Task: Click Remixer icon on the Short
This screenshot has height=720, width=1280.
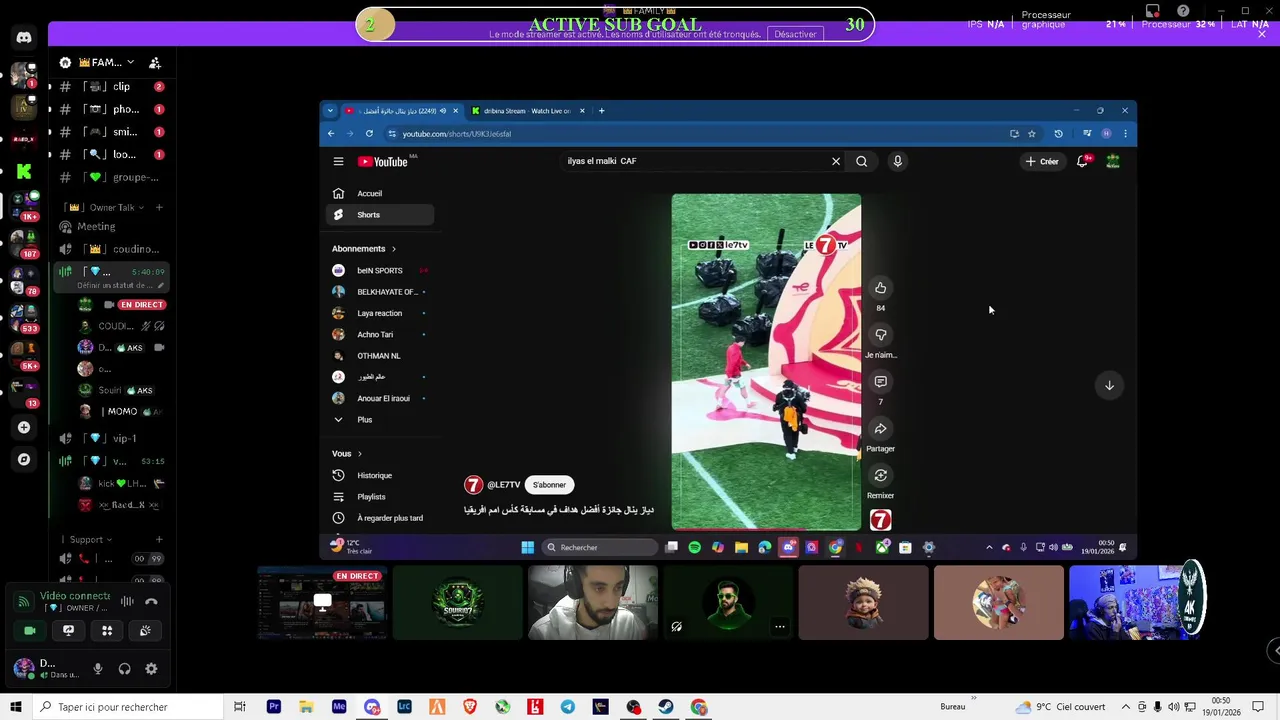Action: tap(880, 475)
